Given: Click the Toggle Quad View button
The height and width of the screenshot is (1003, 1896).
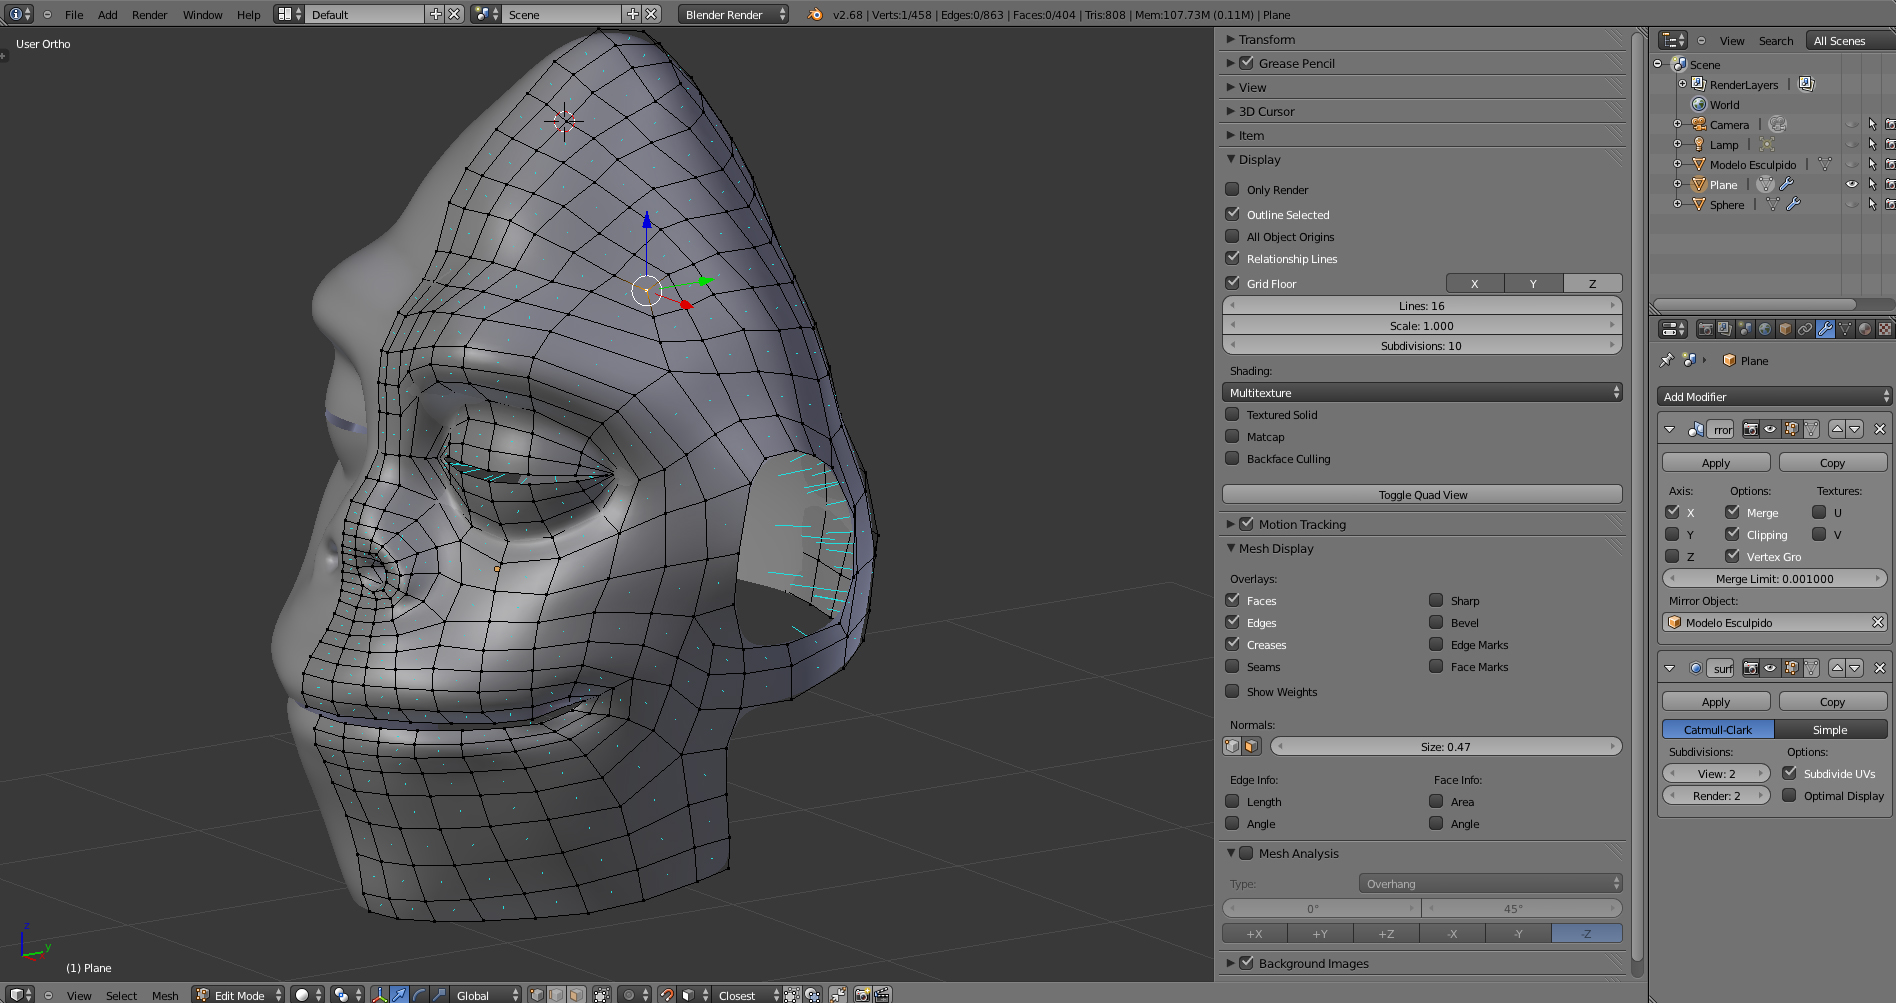Looking at the screenshot, I should (1422, 494).
